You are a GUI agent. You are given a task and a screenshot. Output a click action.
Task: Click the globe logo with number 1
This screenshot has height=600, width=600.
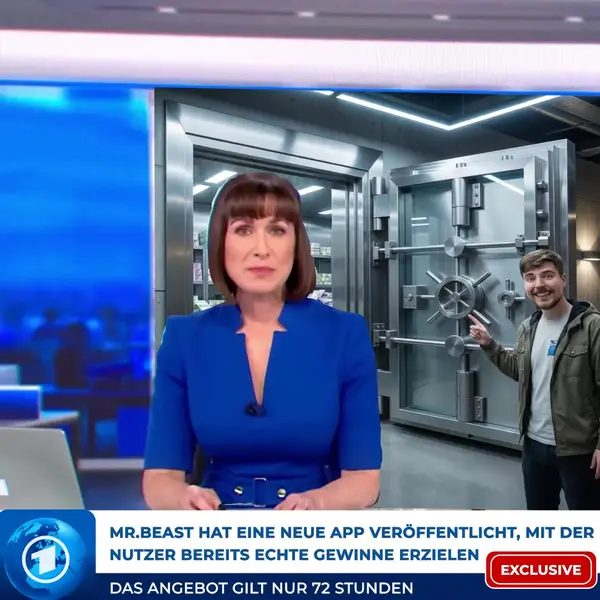click(46, 558)
